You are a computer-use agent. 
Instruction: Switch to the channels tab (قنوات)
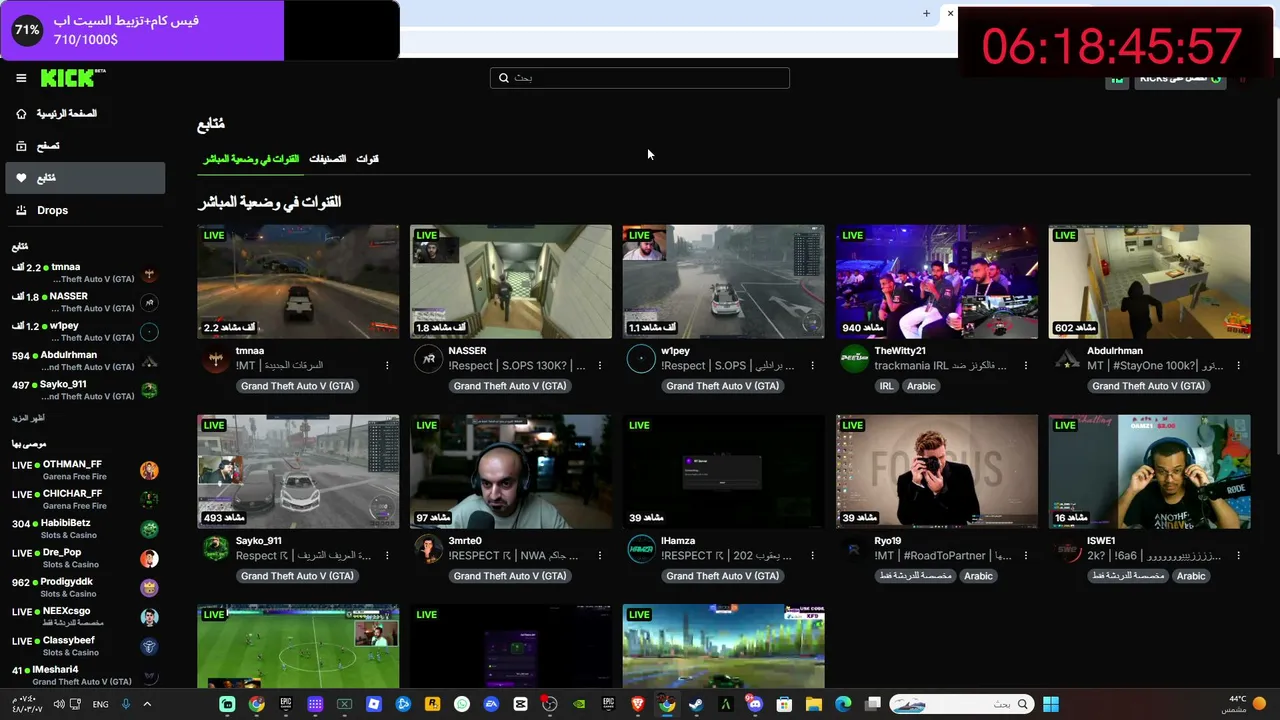(x=367, y=159)
